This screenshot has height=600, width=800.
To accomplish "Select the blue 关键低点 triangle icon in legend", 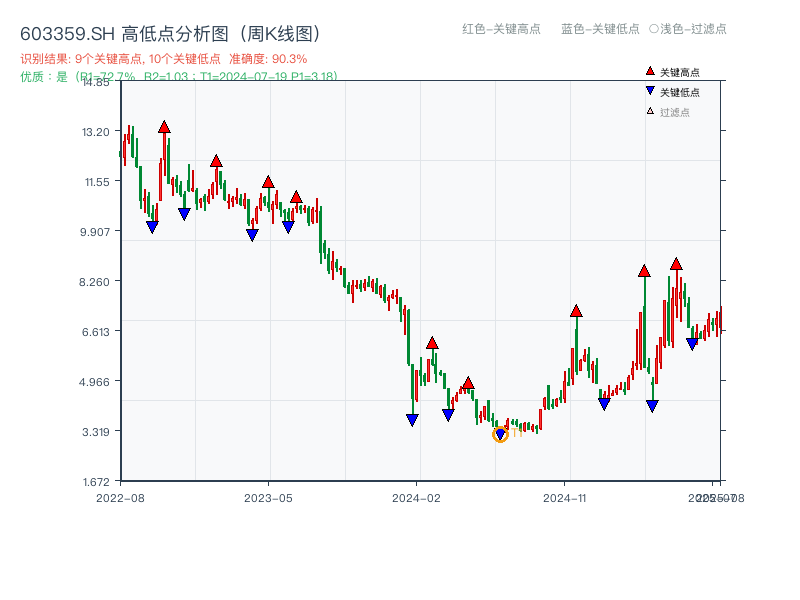I will click(649, 91).
